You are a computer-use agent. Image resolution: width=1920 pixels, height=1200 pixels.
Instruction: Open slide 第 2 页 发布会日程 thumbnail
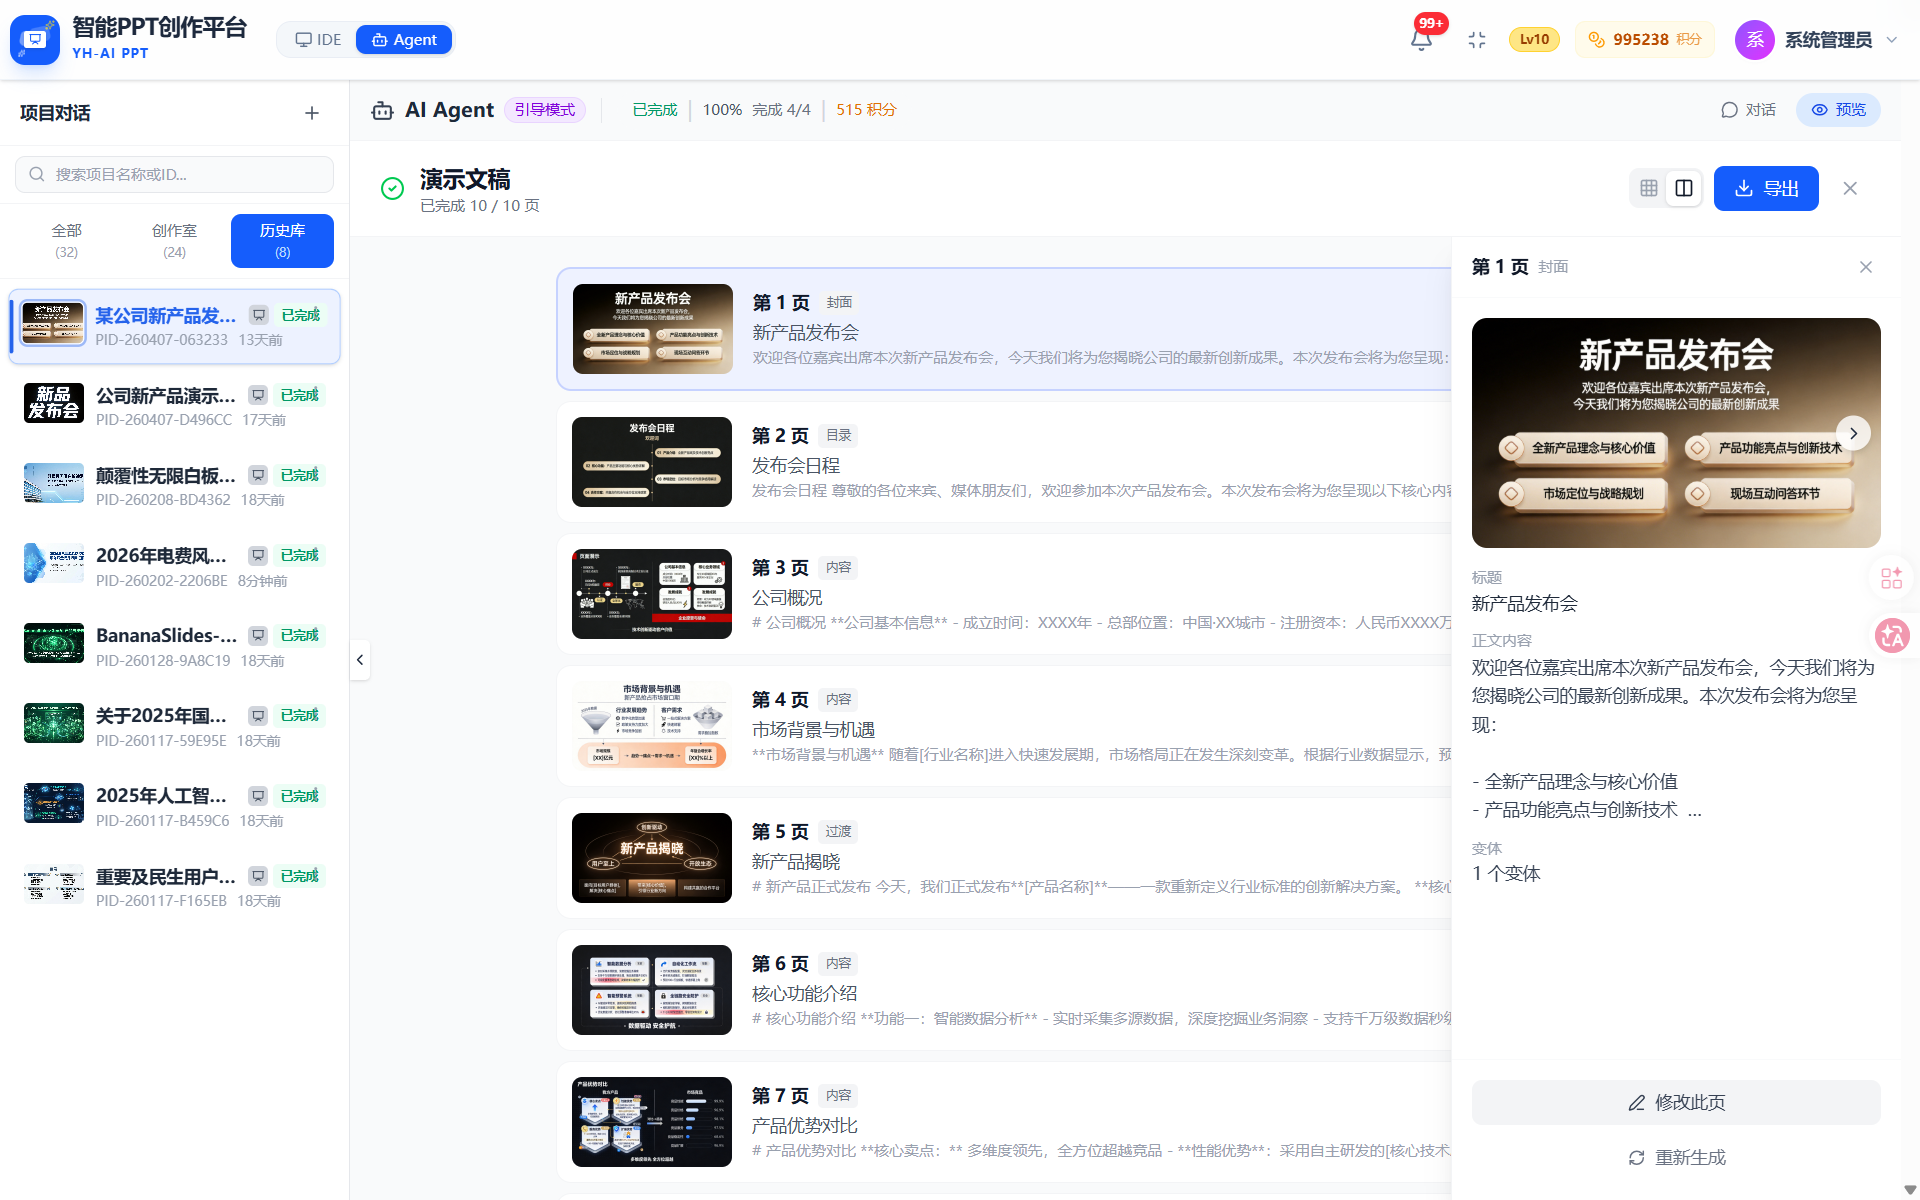[652, 462]
